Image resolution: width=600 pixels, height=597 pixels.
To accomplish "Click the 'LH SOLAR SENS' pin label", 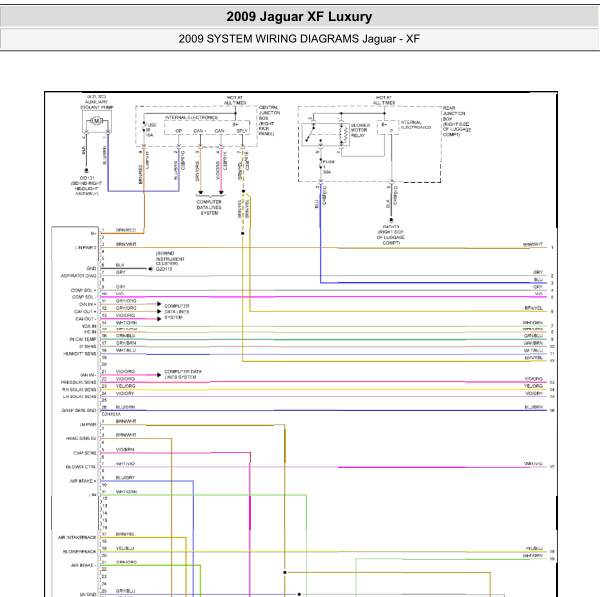I will point(80,396).
